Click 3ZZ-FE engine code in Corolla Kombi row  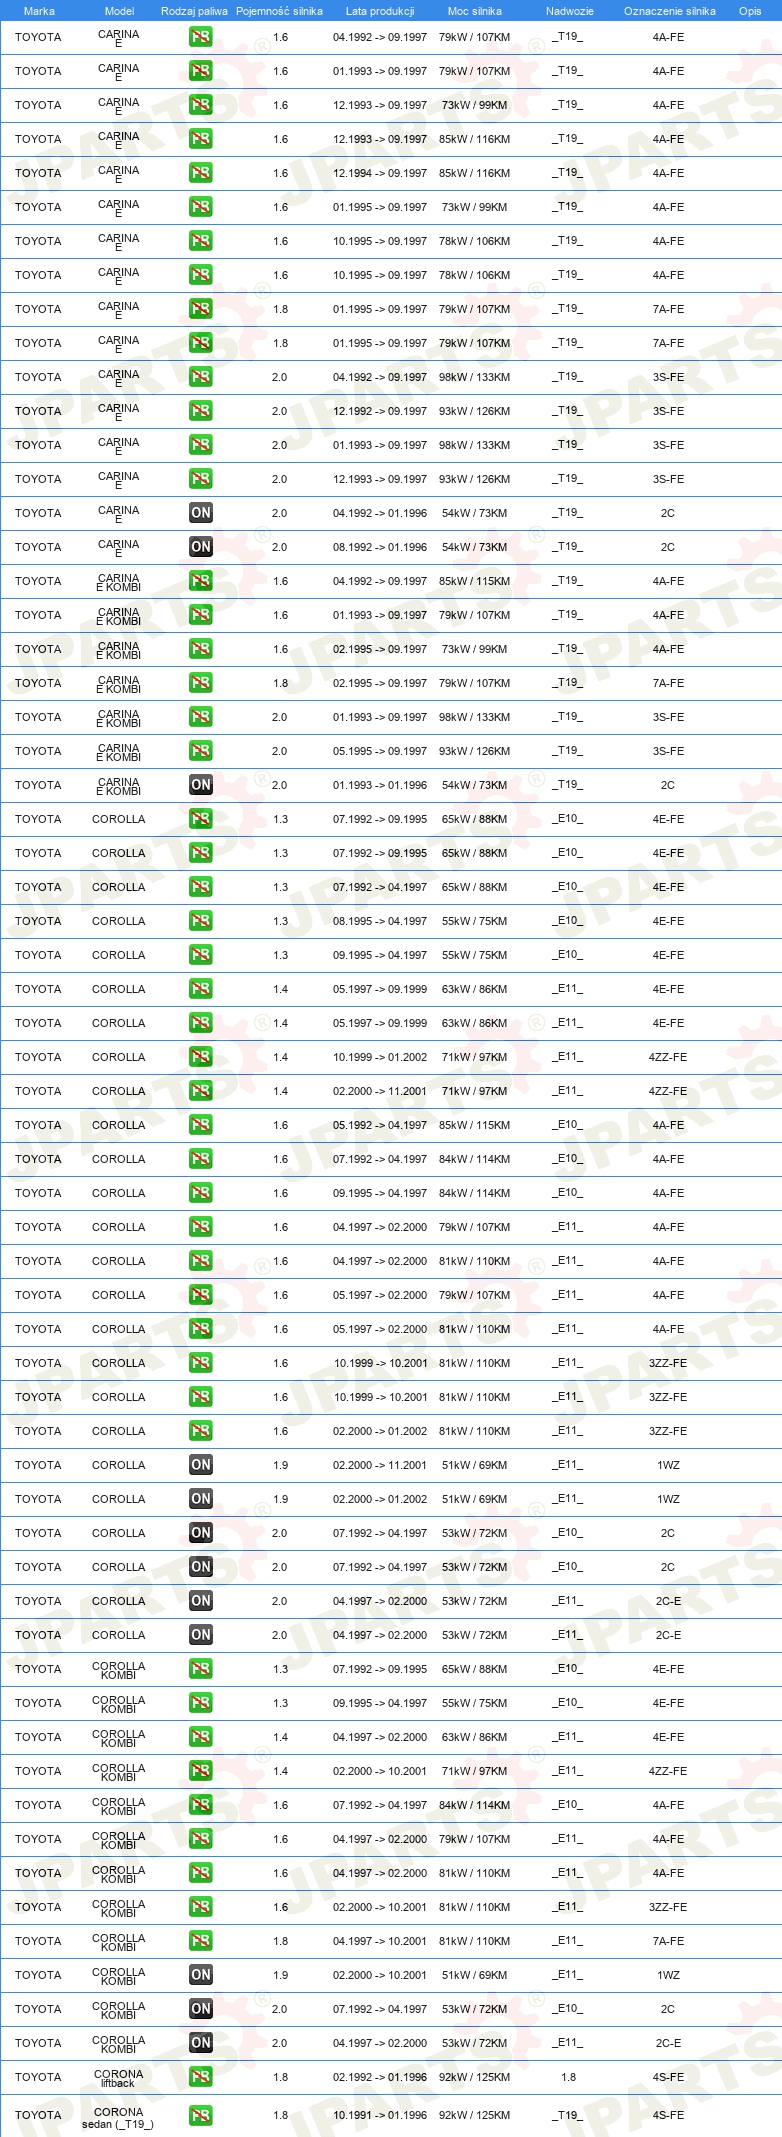(668, 1907)
